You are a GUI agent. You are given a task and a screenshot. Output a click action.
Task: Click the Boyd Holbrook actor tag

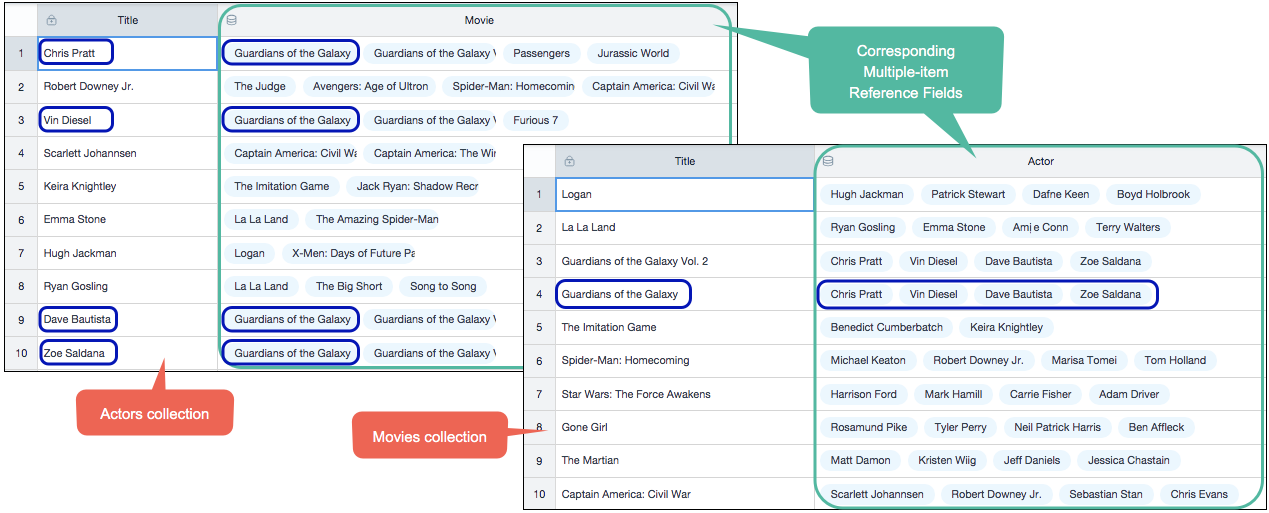(x=1154, y=194)
